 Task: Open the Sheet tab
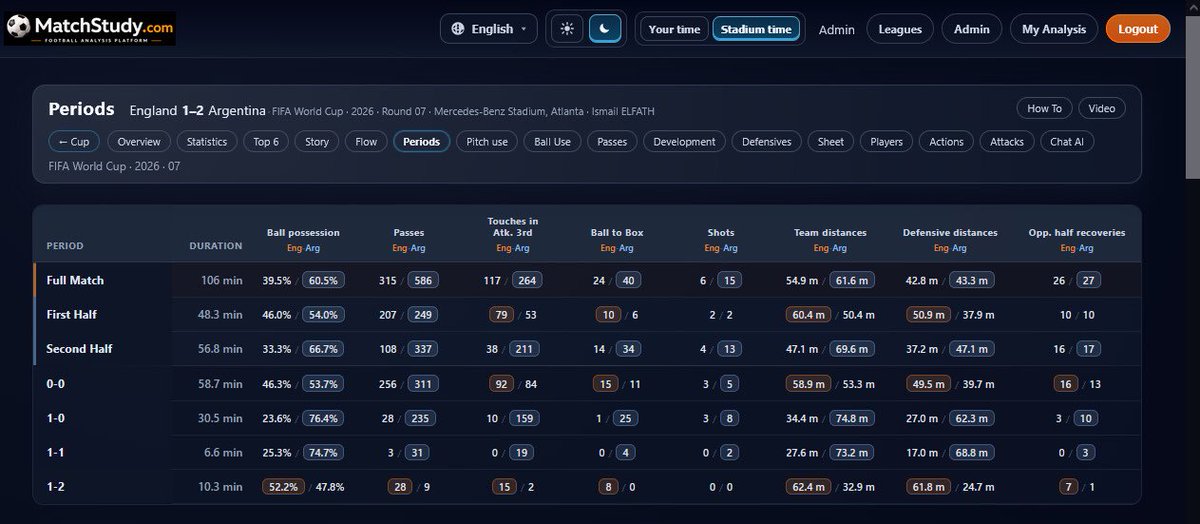click(831, 142)
